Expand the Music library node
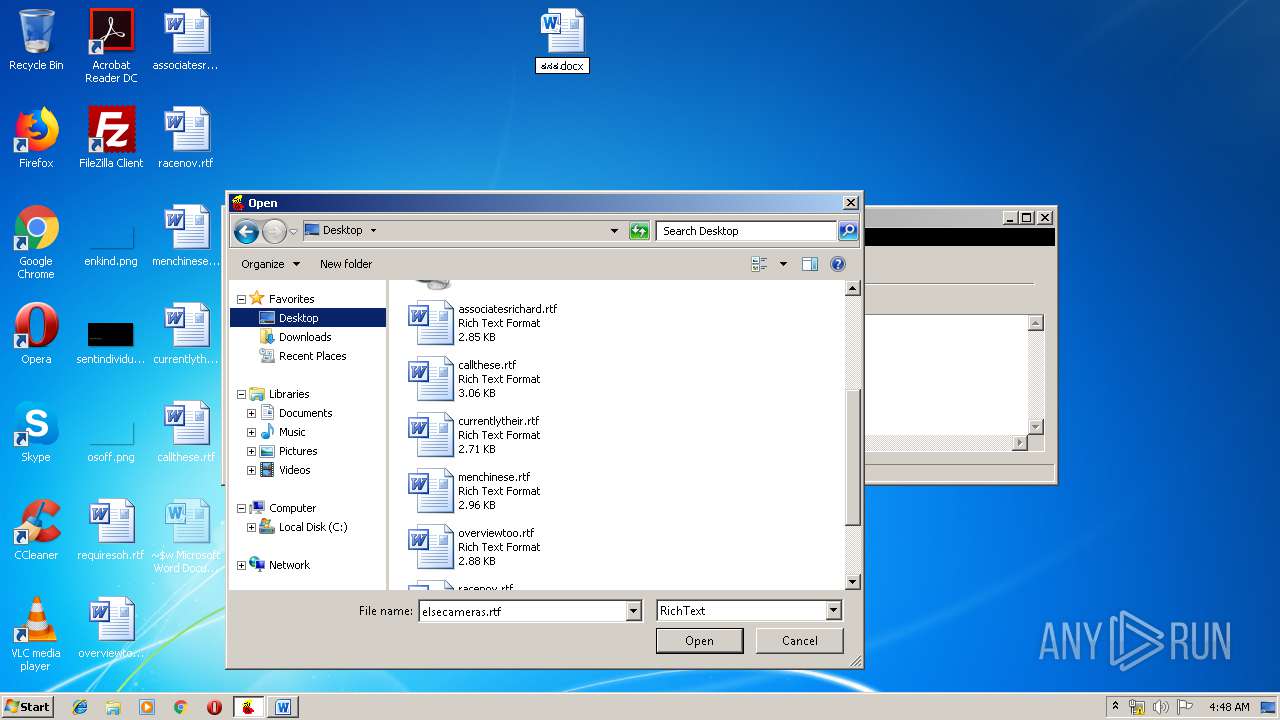This screenshot has height=720, width=1280. 251,432
